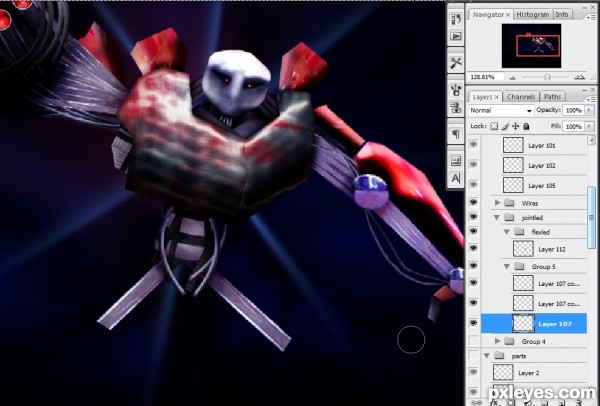Click the Navigator zoom out icon
Screen dimensions: 600x406
click(512, 77)
